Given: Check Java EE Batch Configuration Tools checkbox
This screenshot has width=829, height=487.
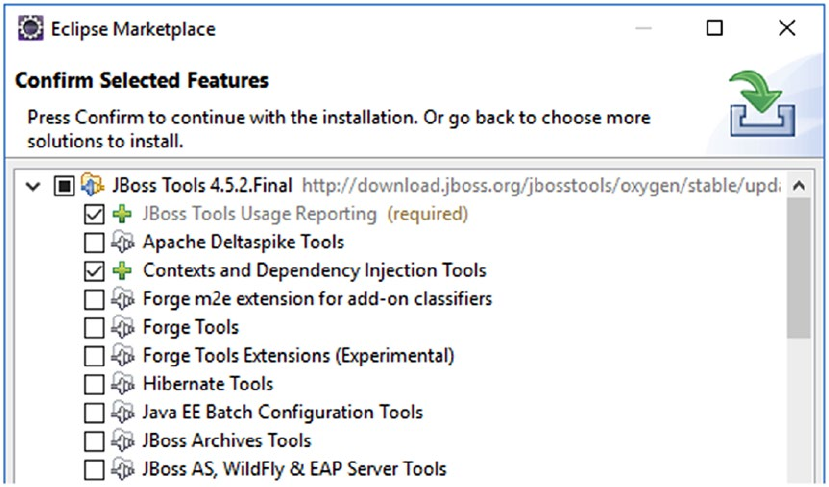Looking at the screenshot, I should click(x=94, y=412).
